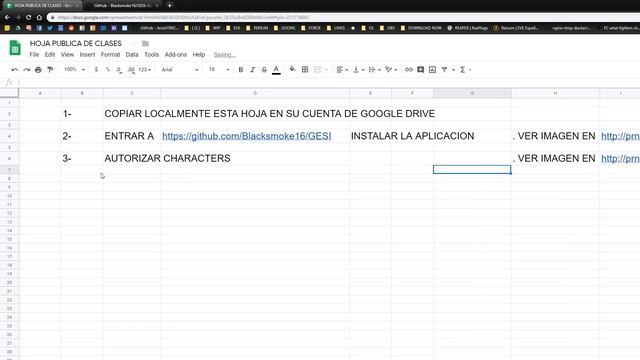The height and width of the screenshot is (360, 640).
Task: Activate the Paint format roller tool
Action: [50, 70]
